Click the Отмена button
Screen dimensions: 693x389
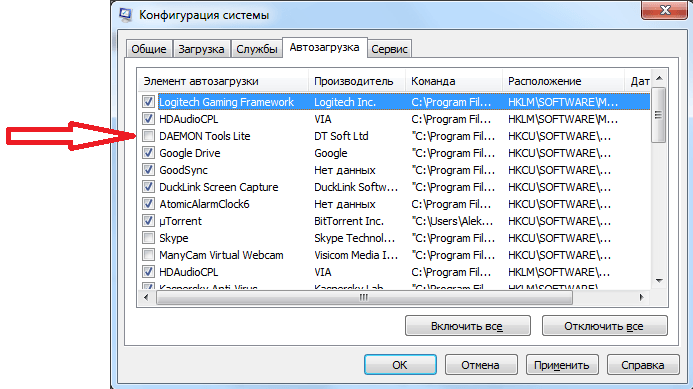480,365
